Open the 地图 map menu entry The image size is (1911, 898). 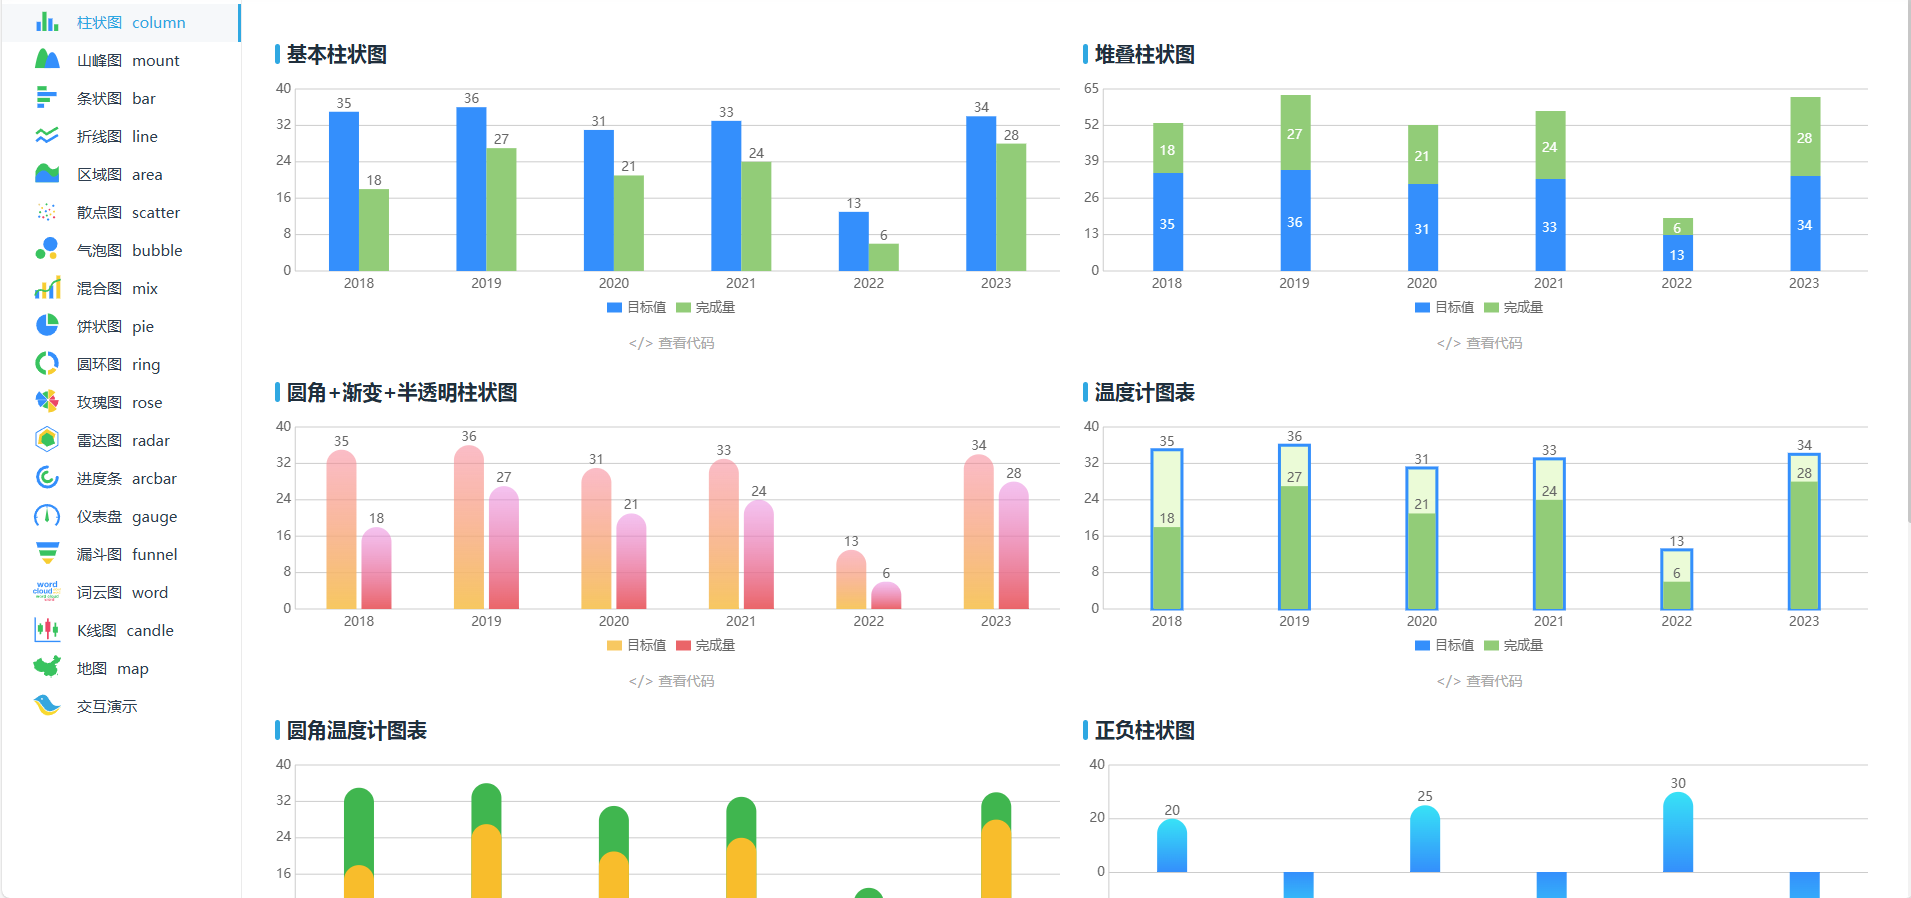click(x=112, y=668)
